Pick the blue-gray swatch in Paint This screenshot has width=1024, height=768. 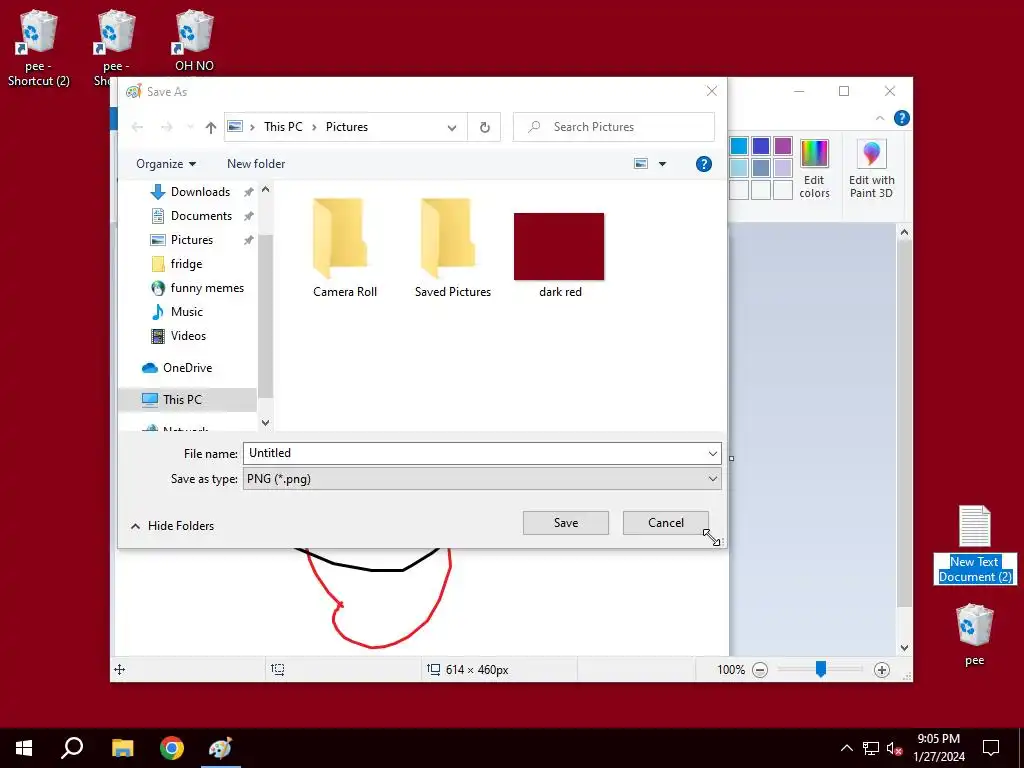click(x=761, y=168)
